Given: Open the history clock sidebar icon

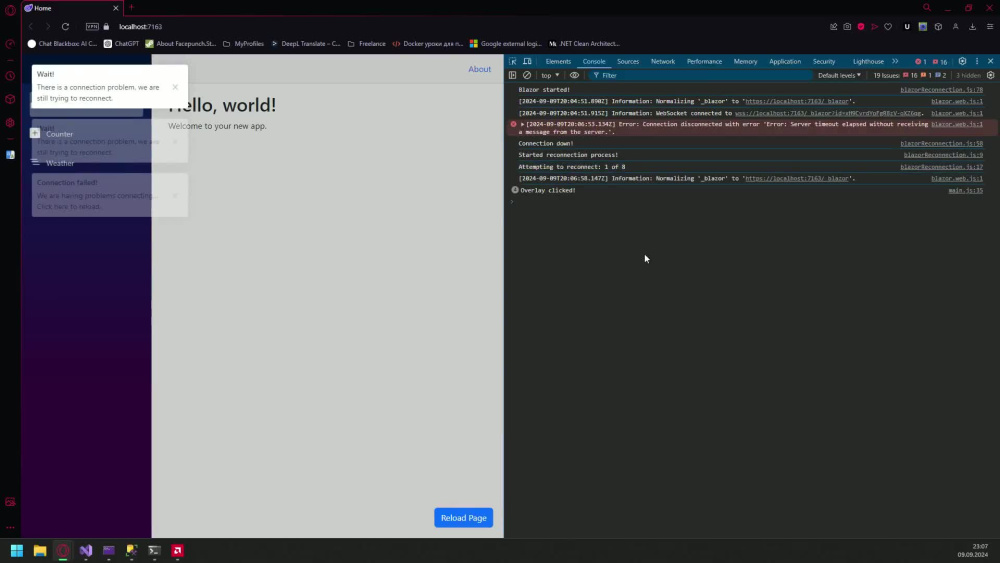Looking at the screenshot, I should (10, 76).
